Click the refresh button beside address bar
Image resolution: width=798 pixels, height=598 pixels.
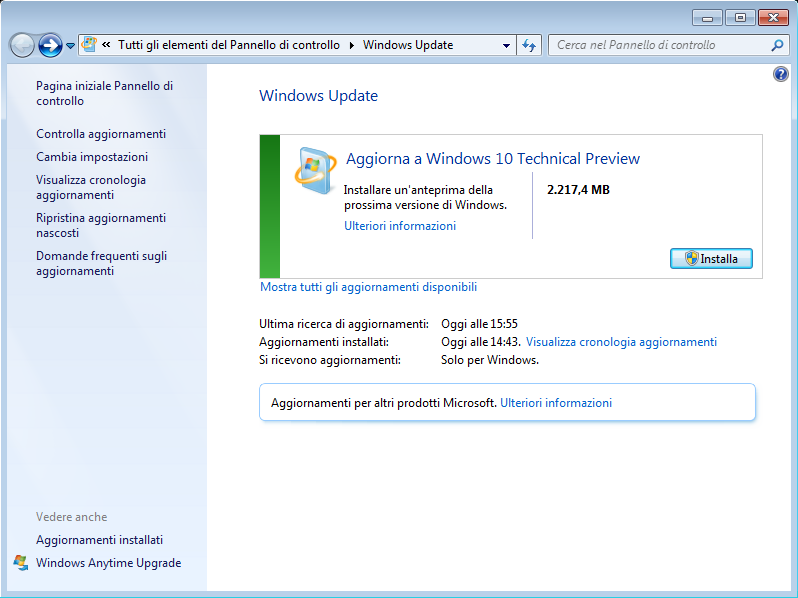pyautogui.click(x=530, y=45)
